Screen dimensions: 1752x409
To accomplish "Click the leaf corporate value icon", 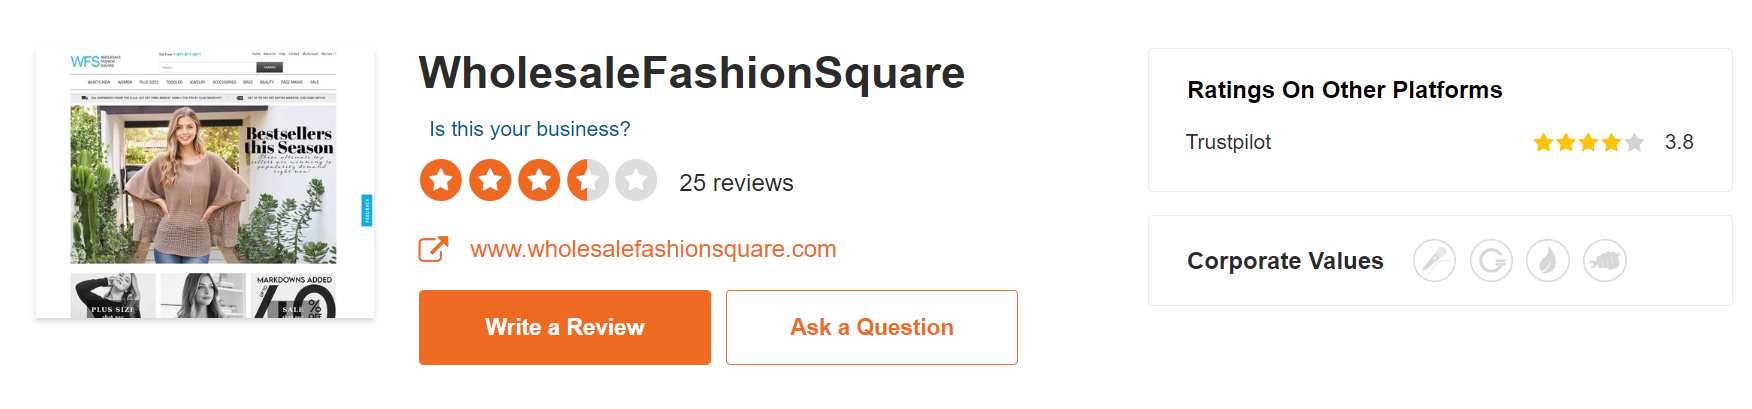I will pos(1548,261).
